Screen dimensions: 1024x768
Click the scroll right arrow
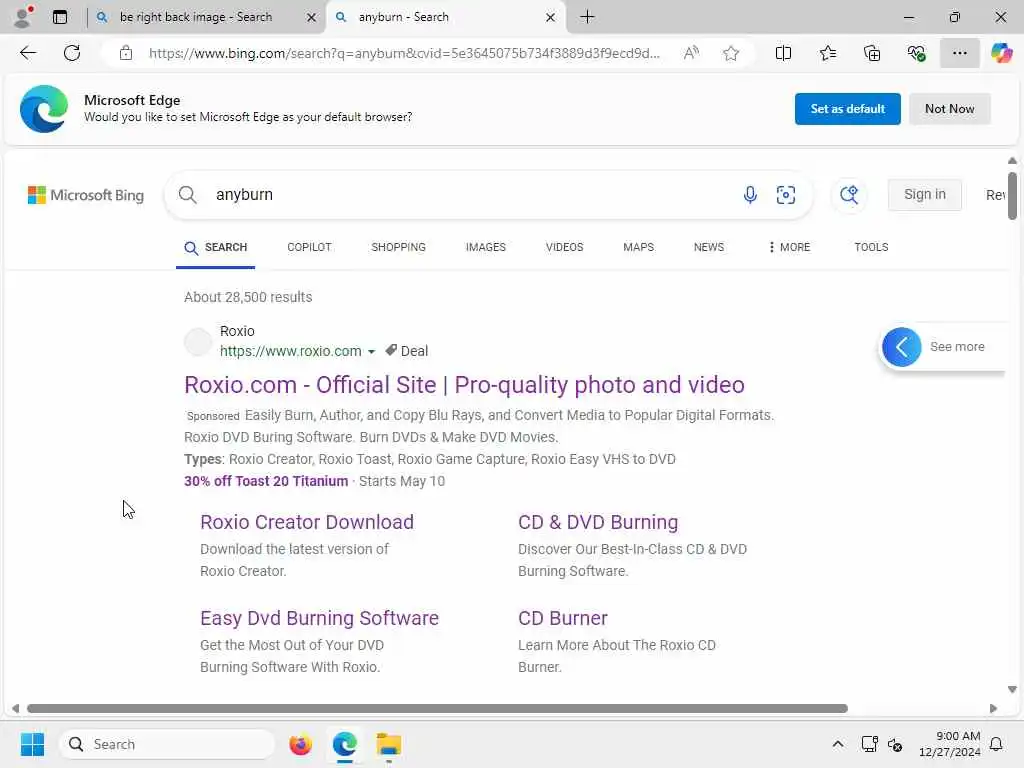pos(993,709)
